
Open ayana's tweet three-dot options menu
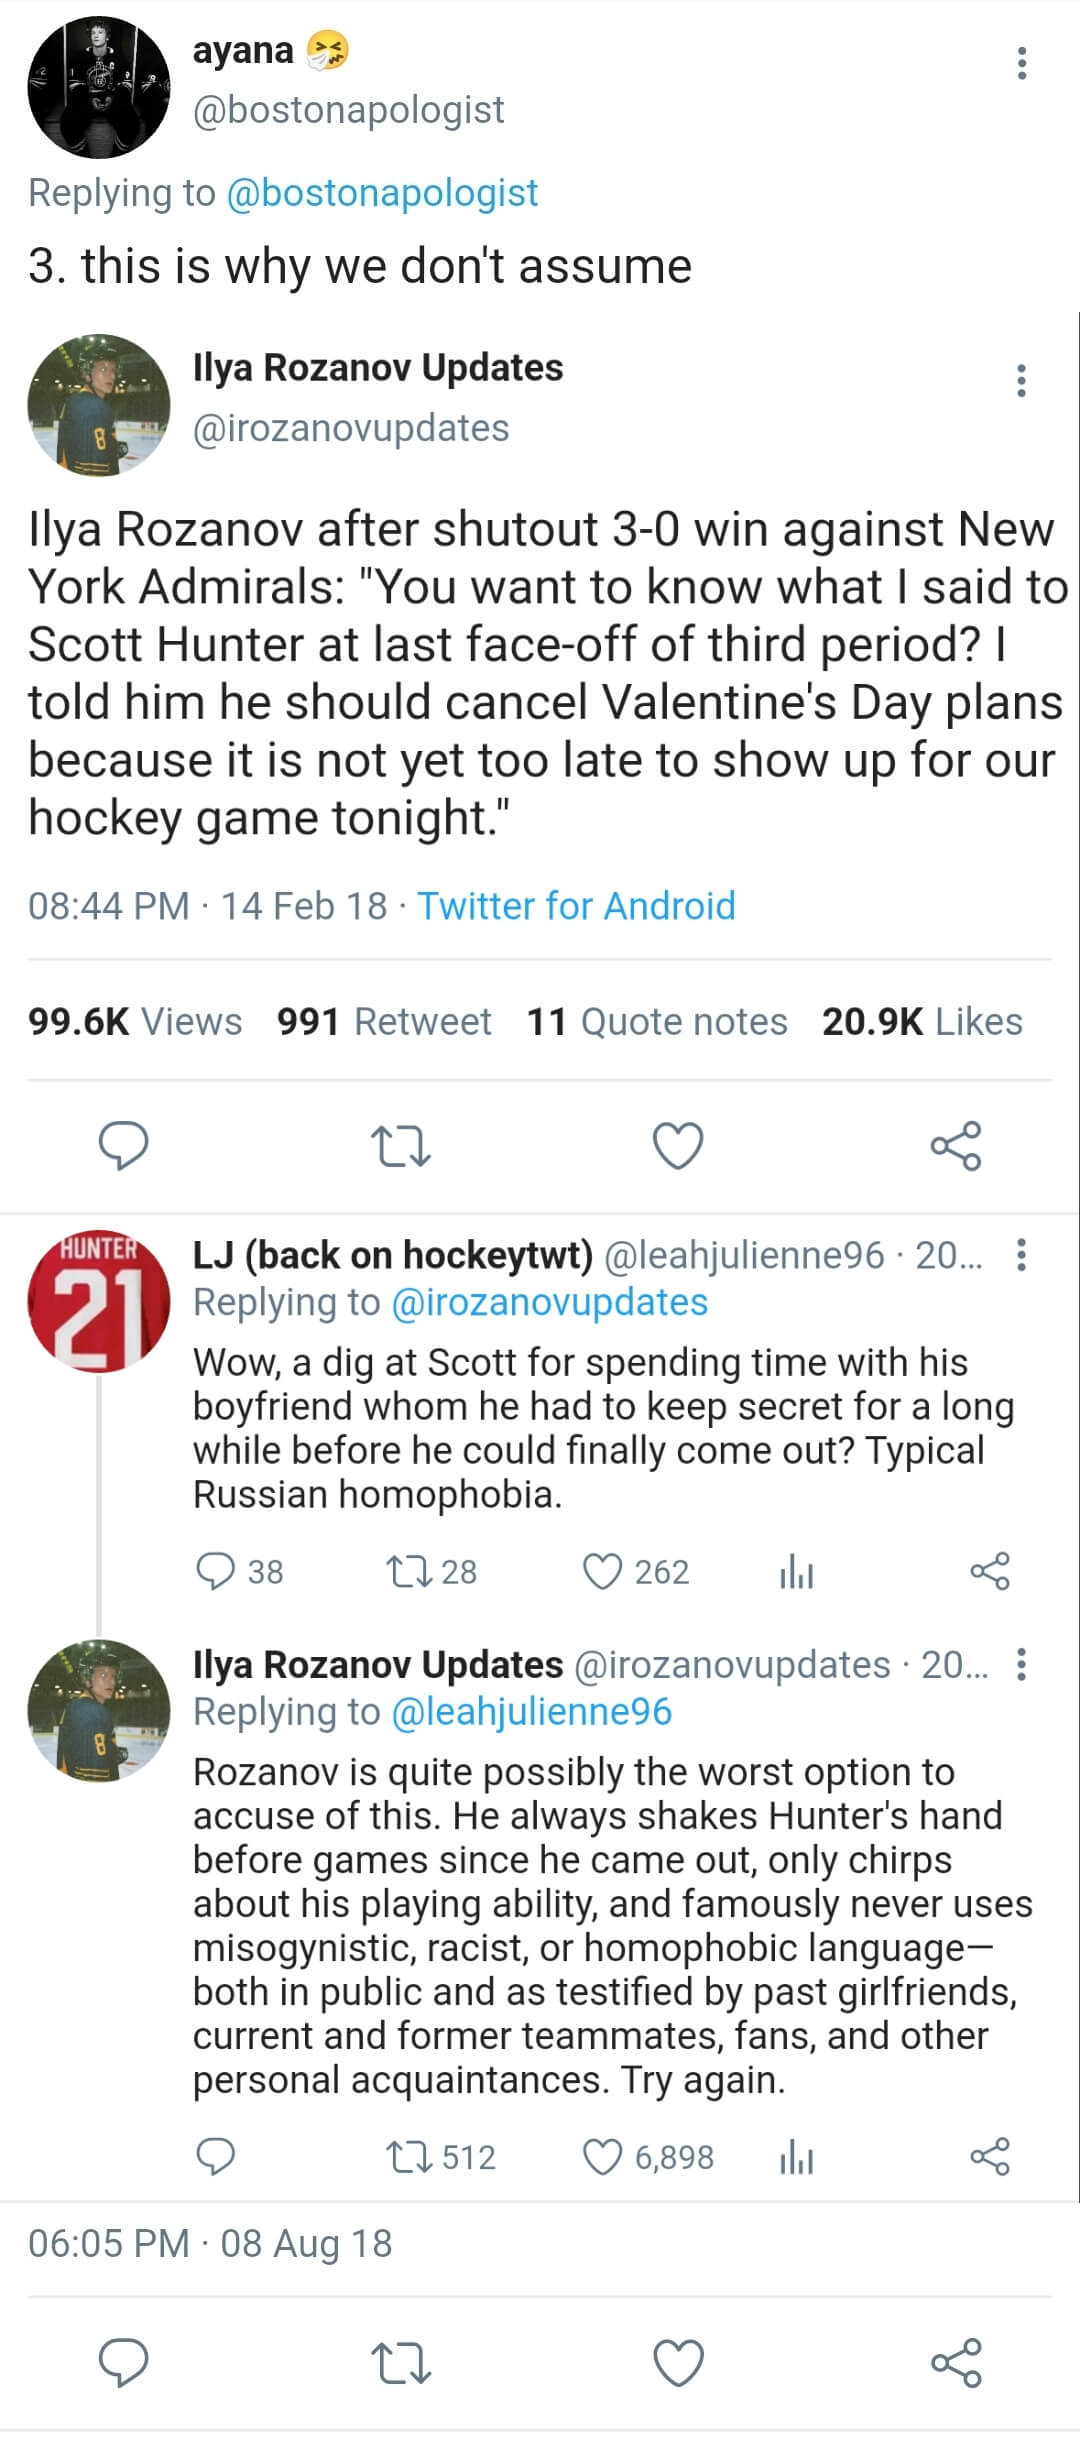[1021, 63]
